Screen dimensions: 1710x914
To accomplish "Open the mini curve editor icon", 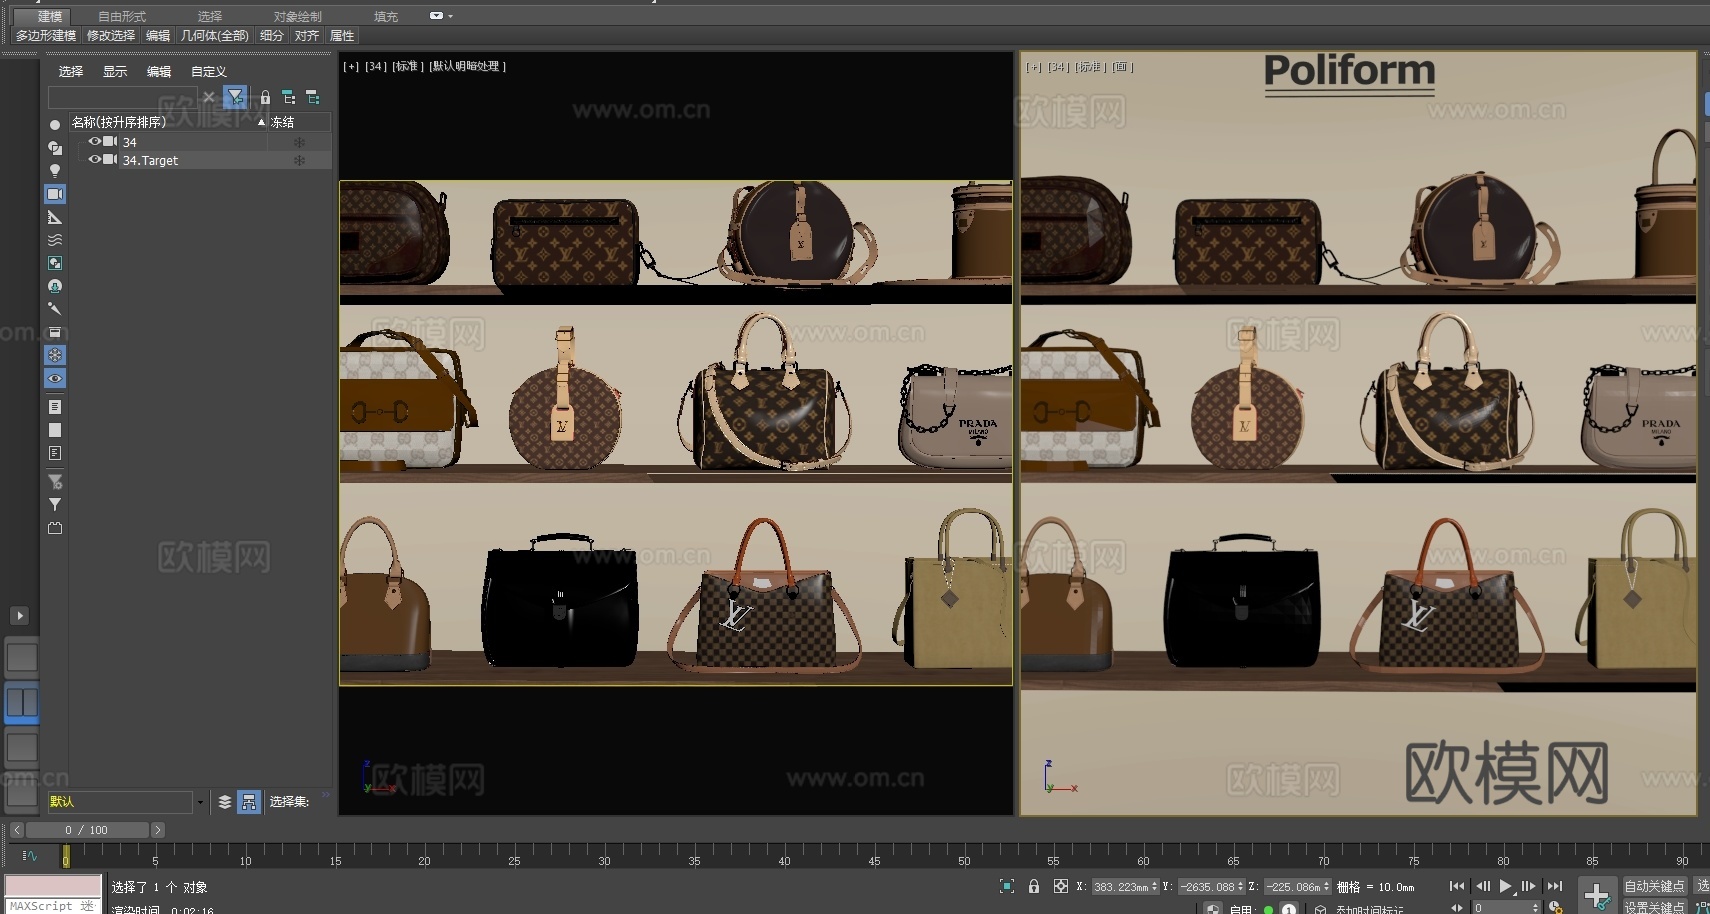I will [x=30, y=855].
